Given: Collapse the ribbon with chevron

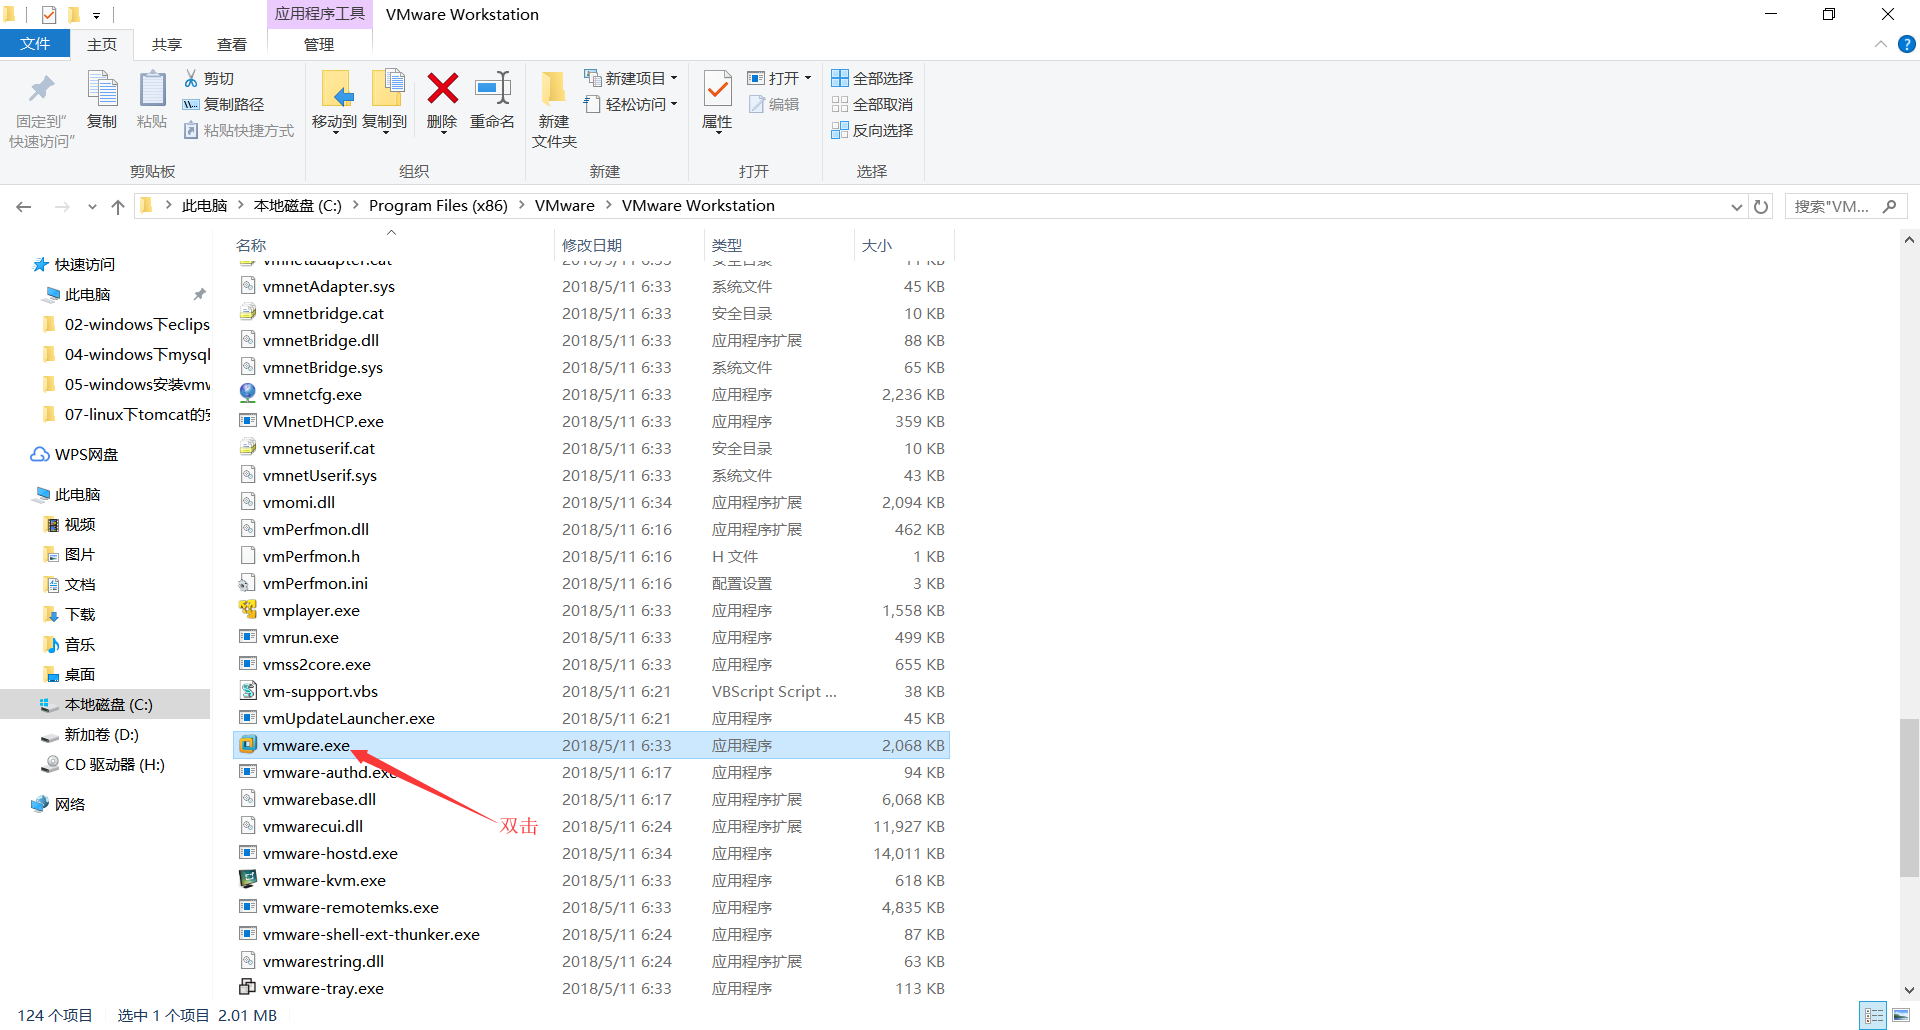Looking at the screenshot, I should pos(1881,44).
